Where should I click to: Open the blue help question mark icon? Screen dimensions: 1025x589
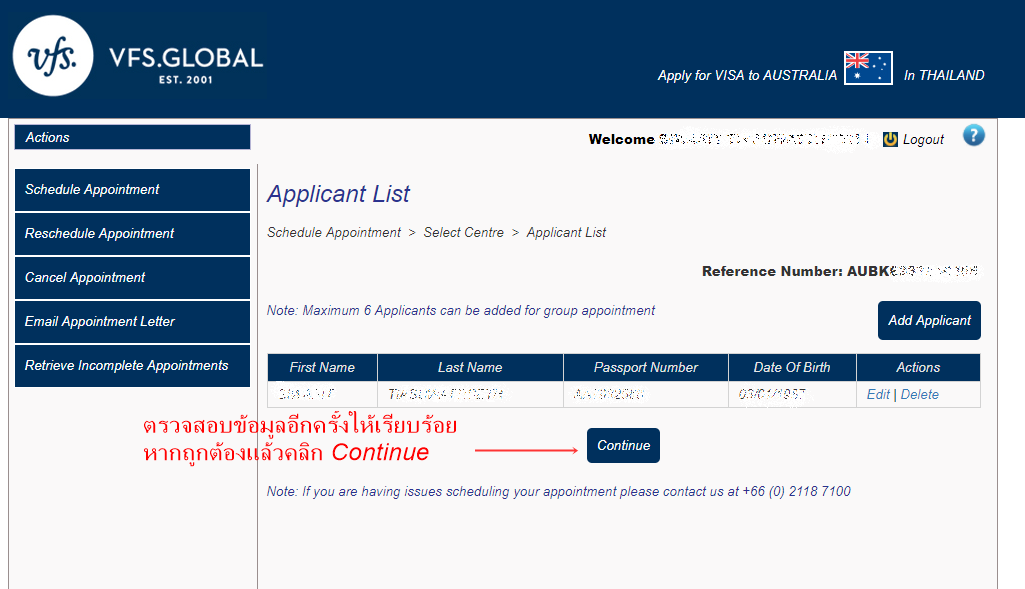(x=973, y=136)
